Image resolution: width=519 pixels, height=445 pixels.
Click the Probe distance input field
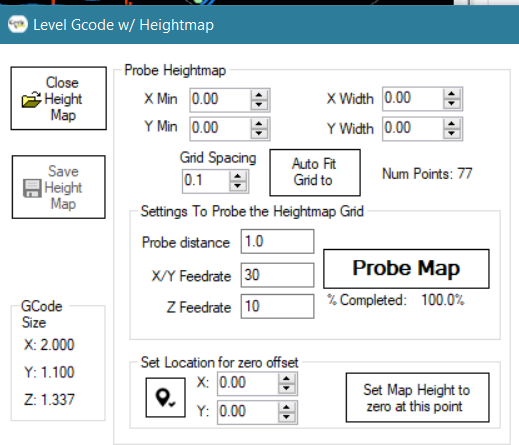(x=277, y=241)
